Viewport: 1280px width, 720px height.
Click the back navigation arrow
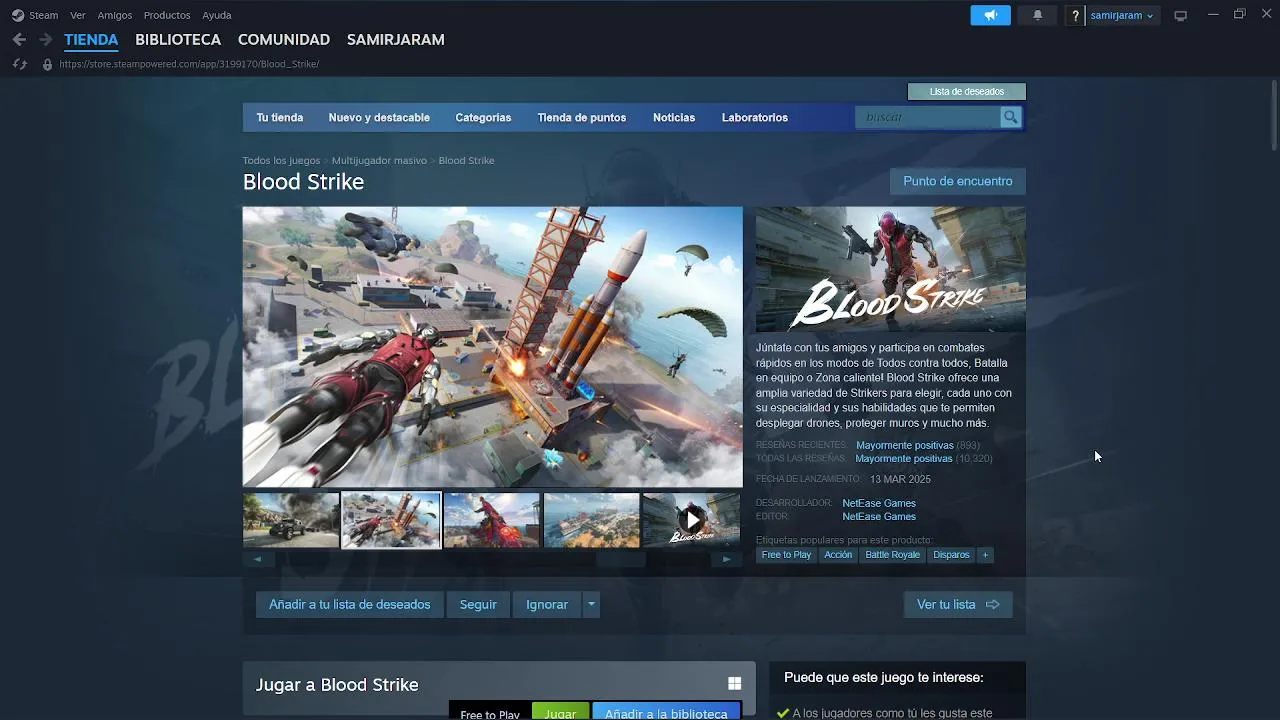click(x=19, y=39)
